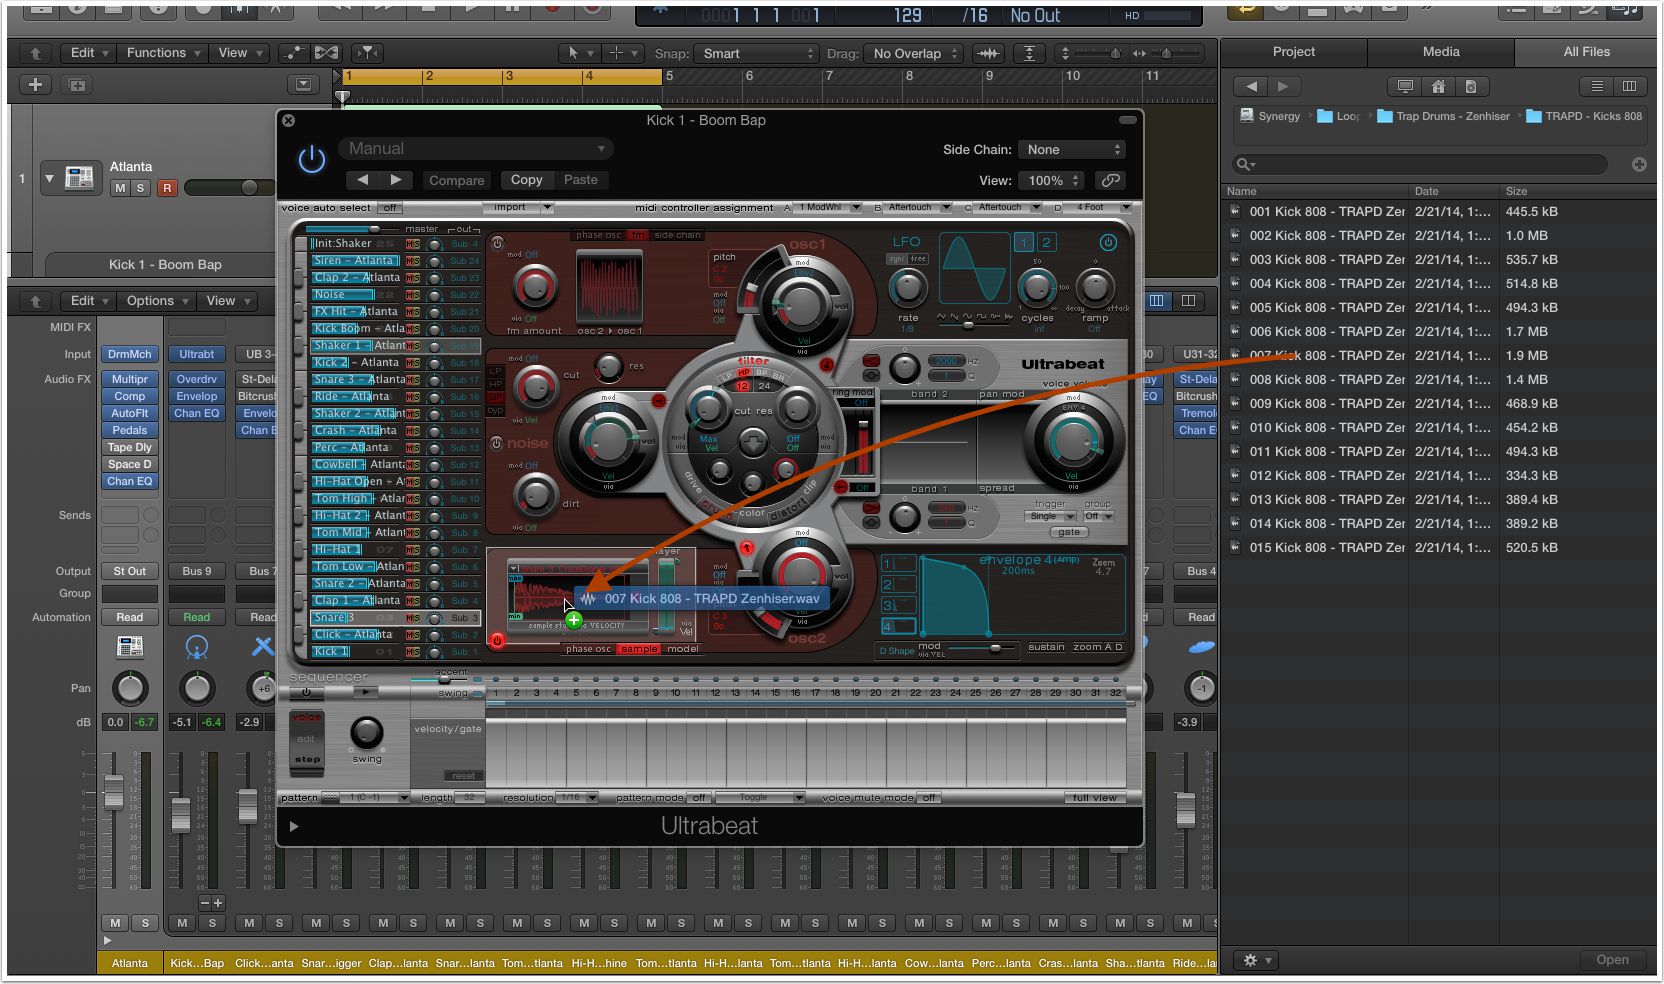Toggle voice mute mode off button
The width and height of the screenshot is (1664, 984).
click(929, 798)
